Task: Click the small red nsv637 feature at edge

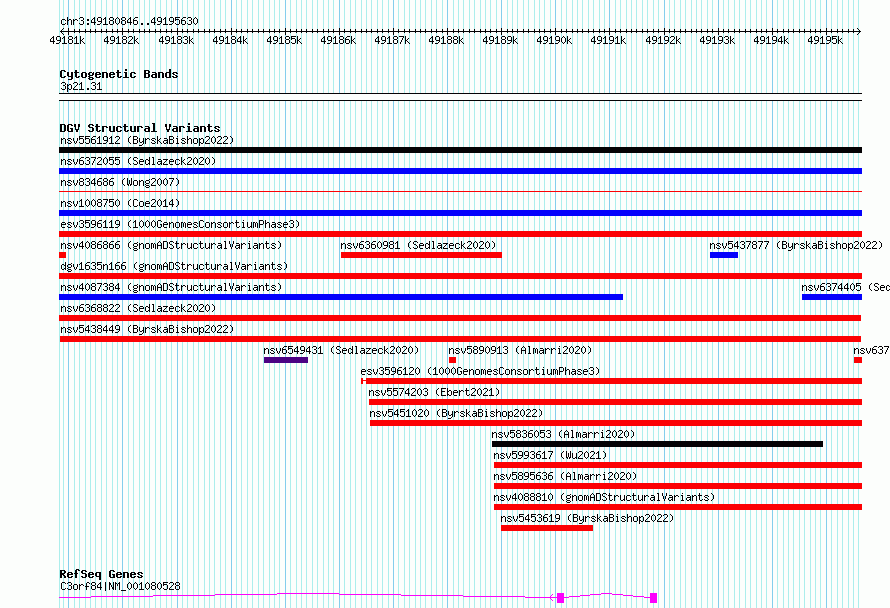Action: point(858,360)
